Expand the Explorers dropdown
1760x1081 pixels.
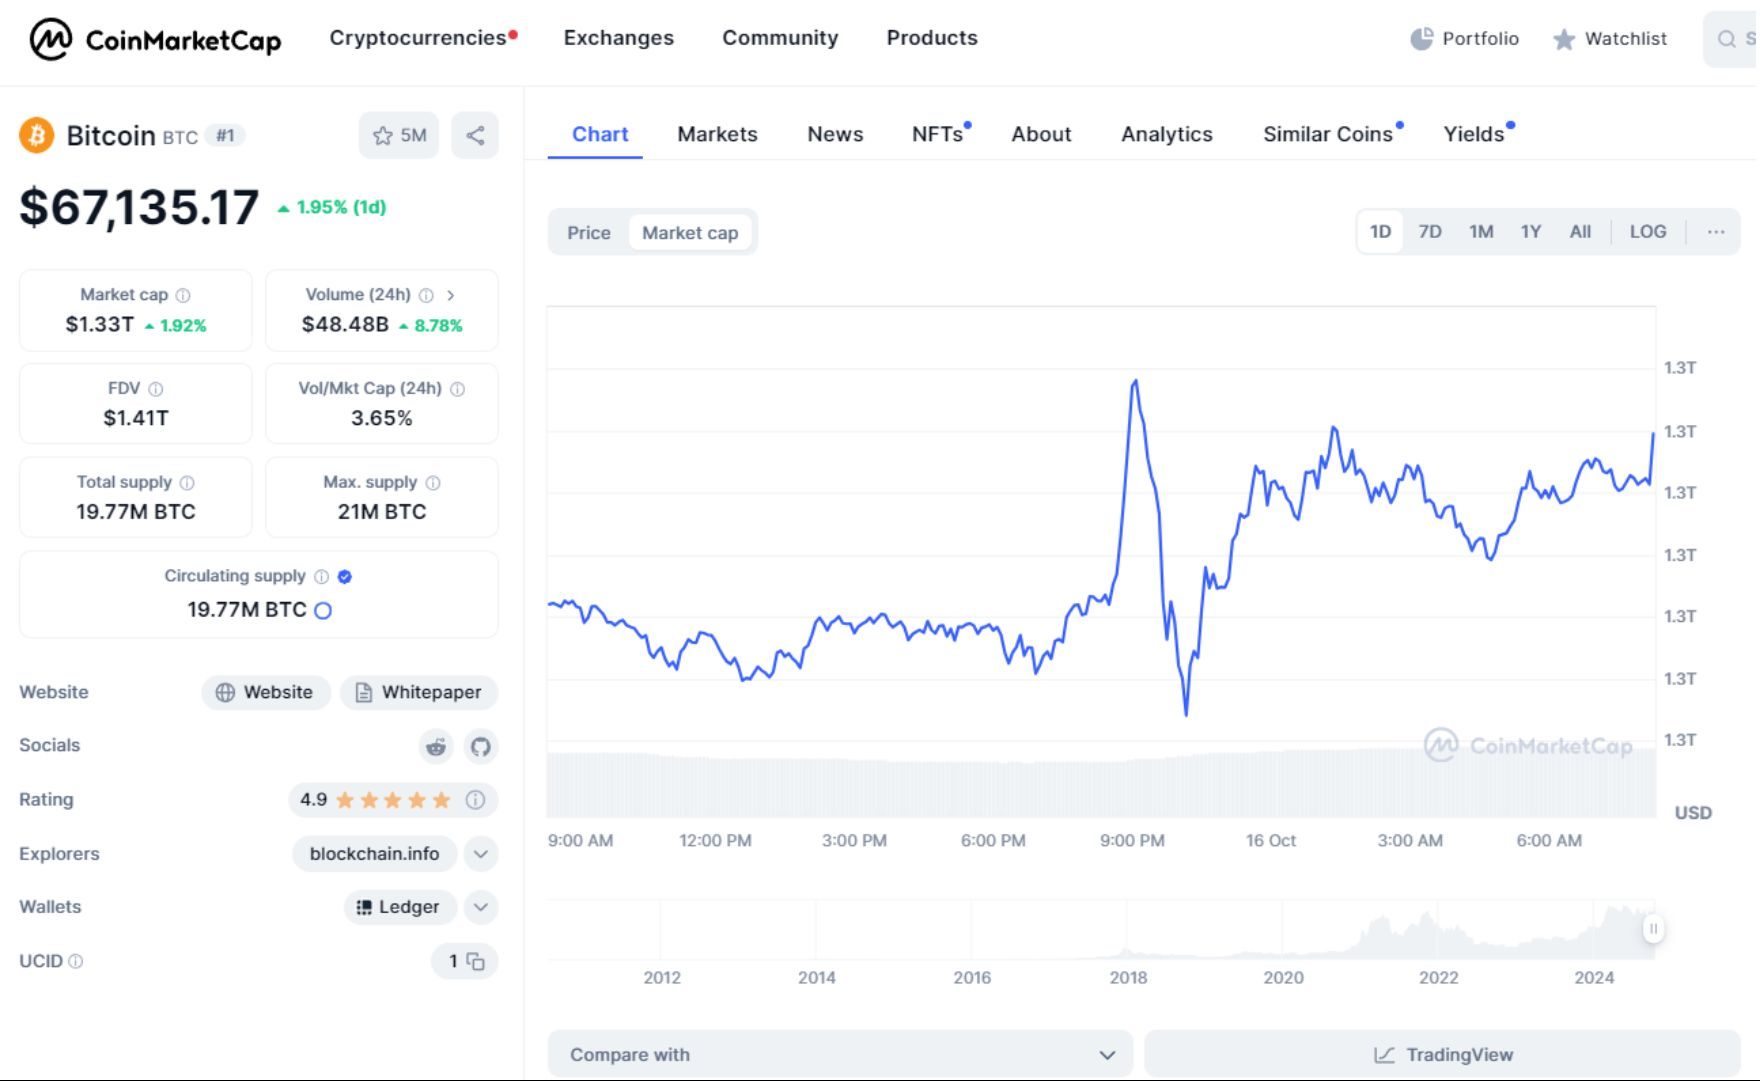click(x=480, y=854)
